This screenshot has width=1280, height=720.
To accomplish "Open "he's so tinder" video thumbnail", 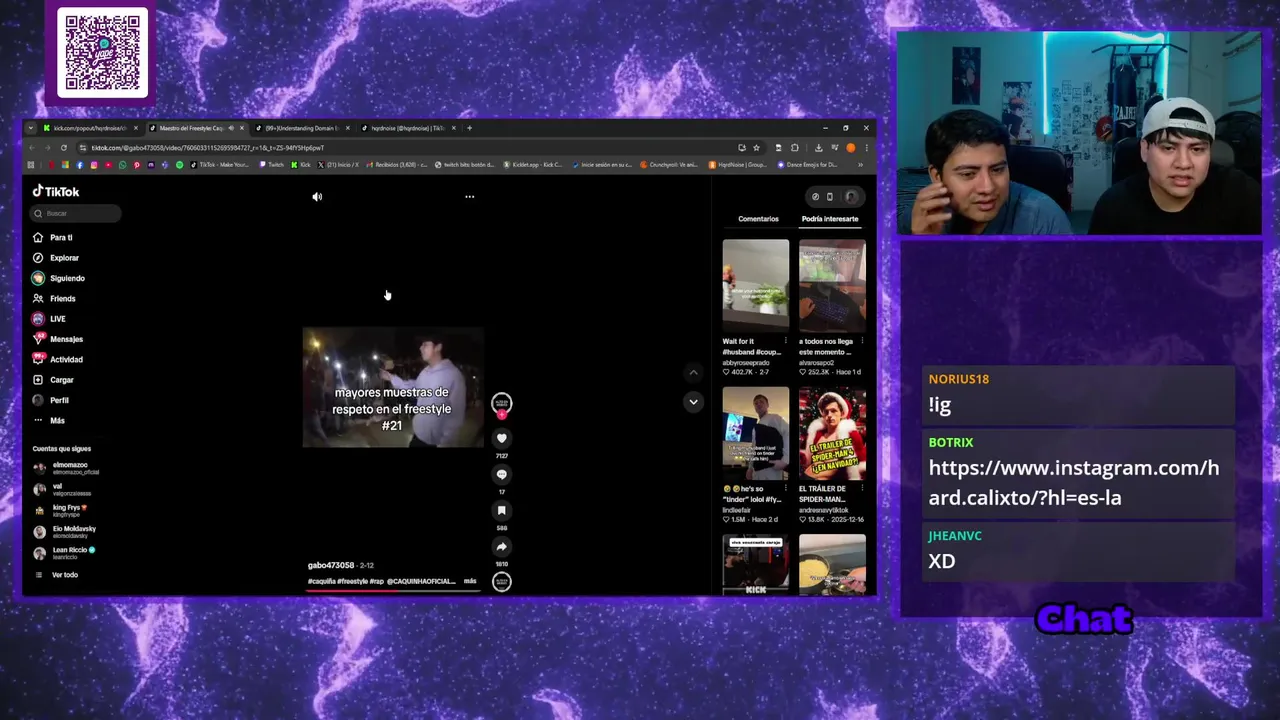I will 755,433.
